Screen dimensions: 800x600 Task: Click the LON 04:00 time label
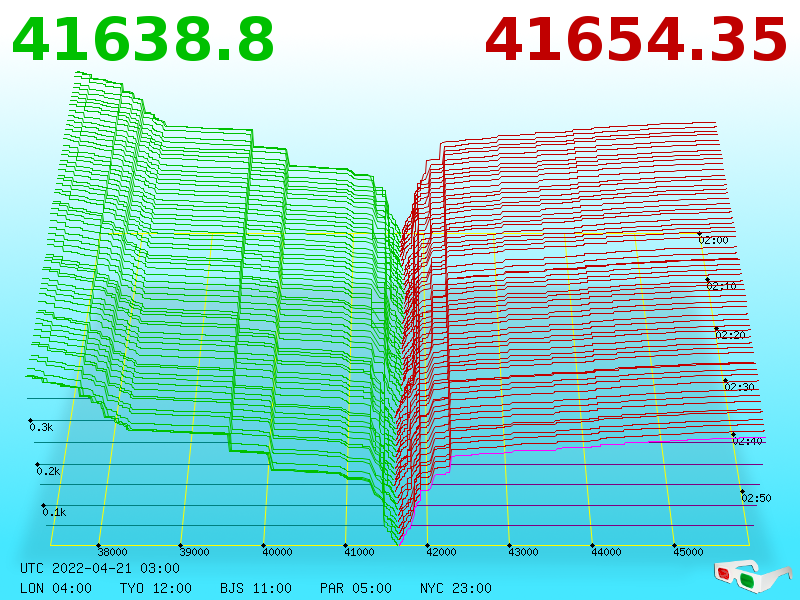click(x=56, y=588)
